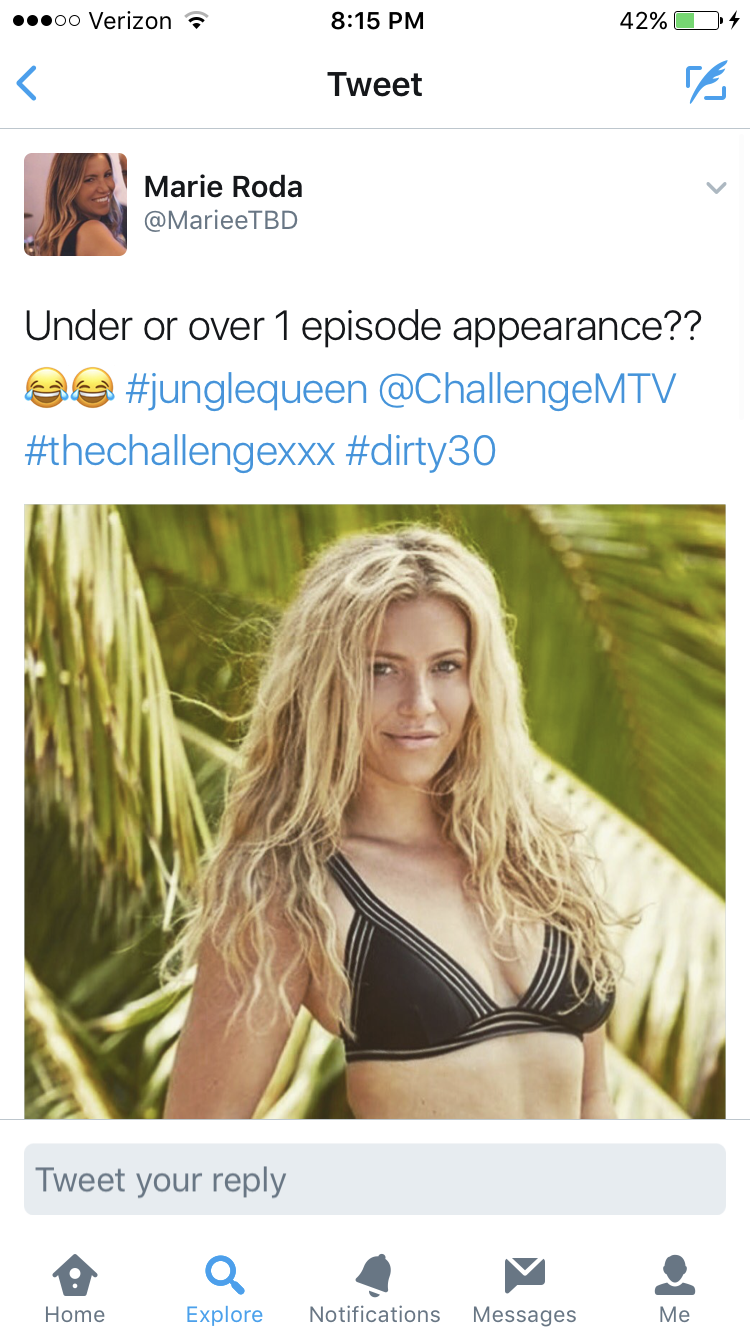Open Marie Roda's profile picture
The image size is (750, 1334).
(x=76, y=204)
